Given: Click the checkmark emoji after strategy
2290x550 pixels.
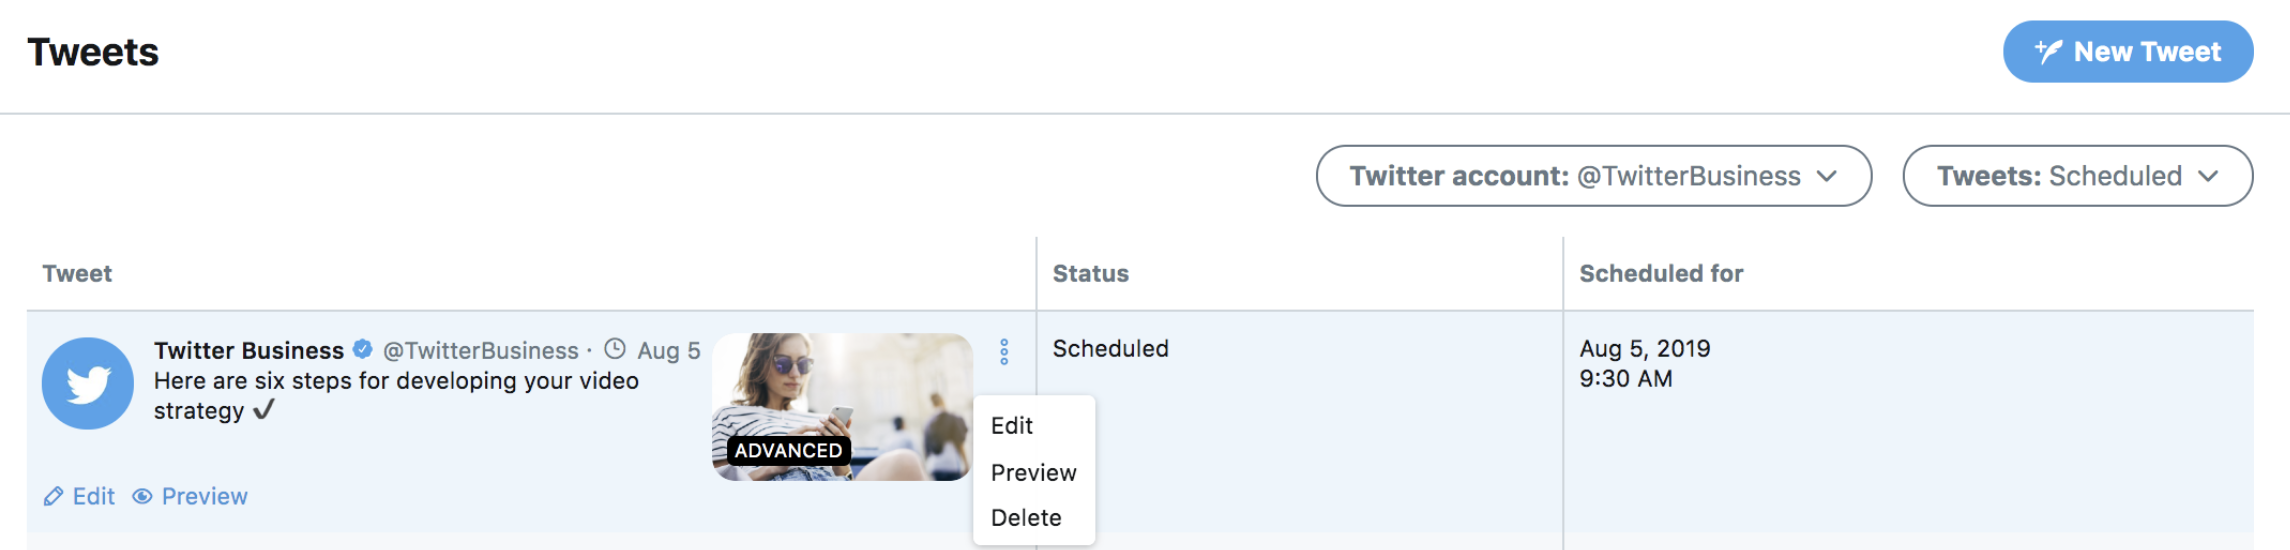Looking at the screenshot, I should click(264, 410).
